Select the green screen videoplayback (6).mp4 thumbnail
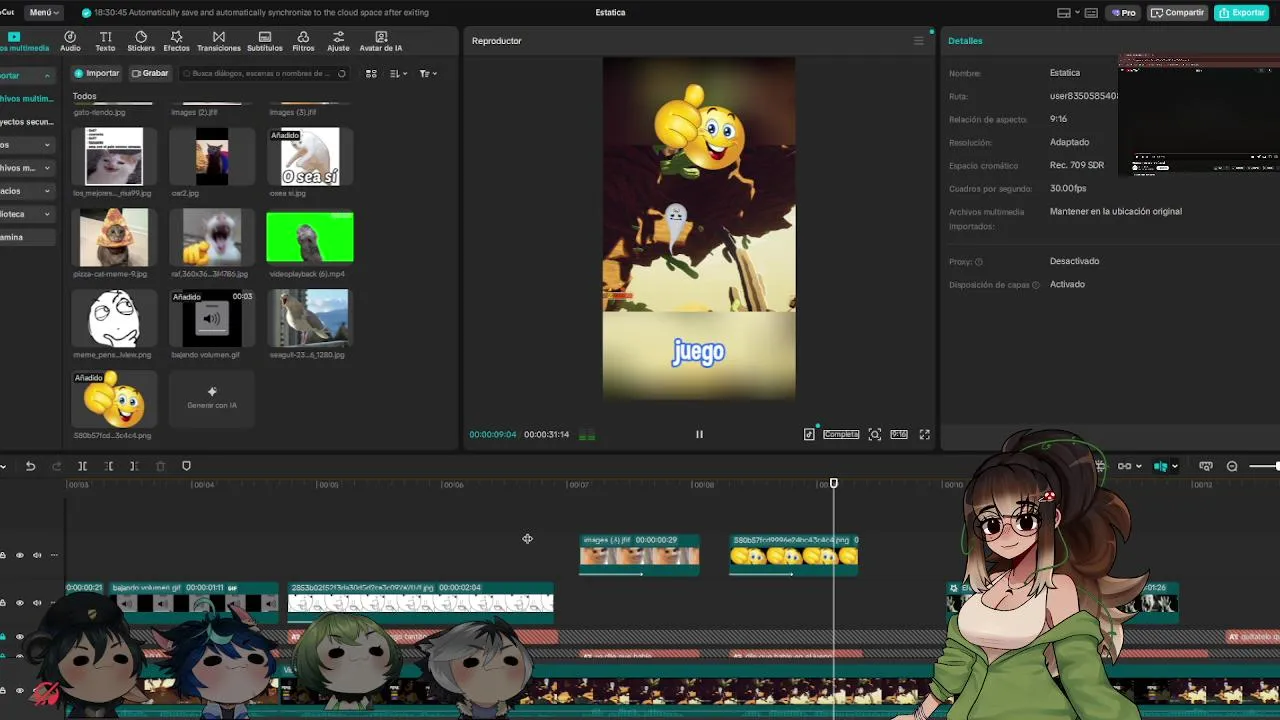The width and height of the screenshot is (1280, 720). pyautogui.click(x=310, y=237)
